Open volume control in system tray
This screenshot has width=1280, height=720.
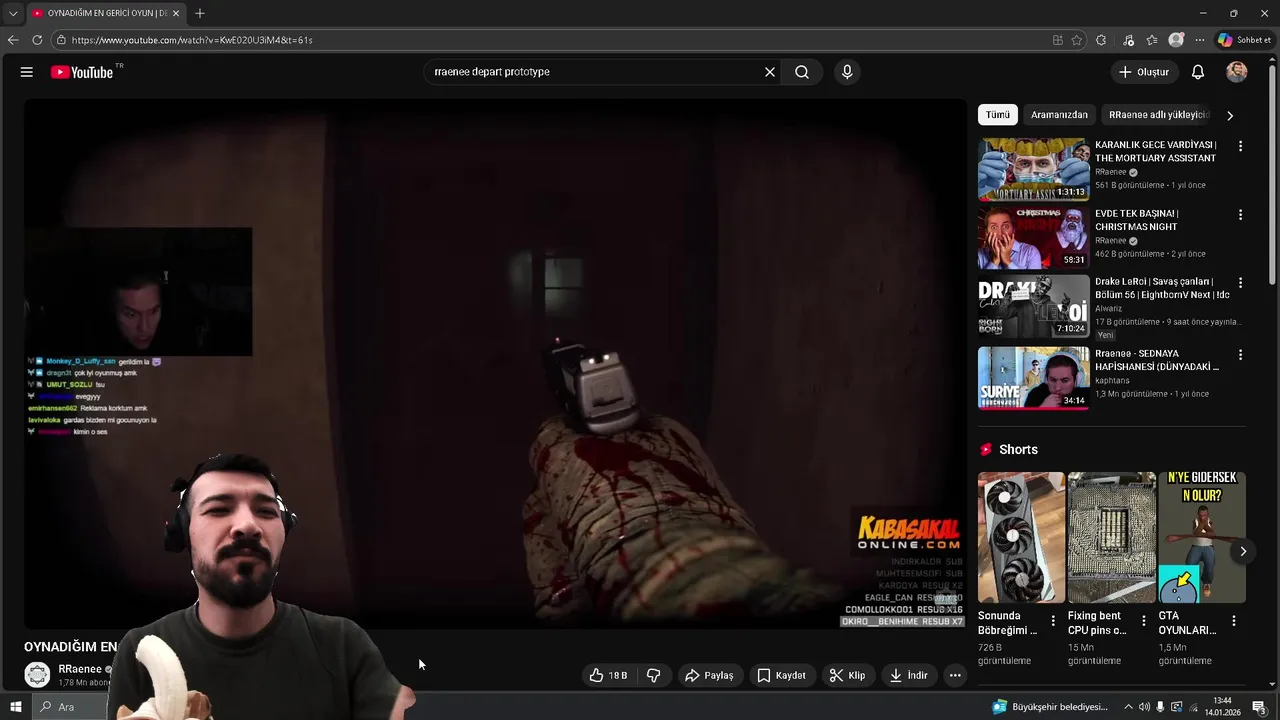1144,707
